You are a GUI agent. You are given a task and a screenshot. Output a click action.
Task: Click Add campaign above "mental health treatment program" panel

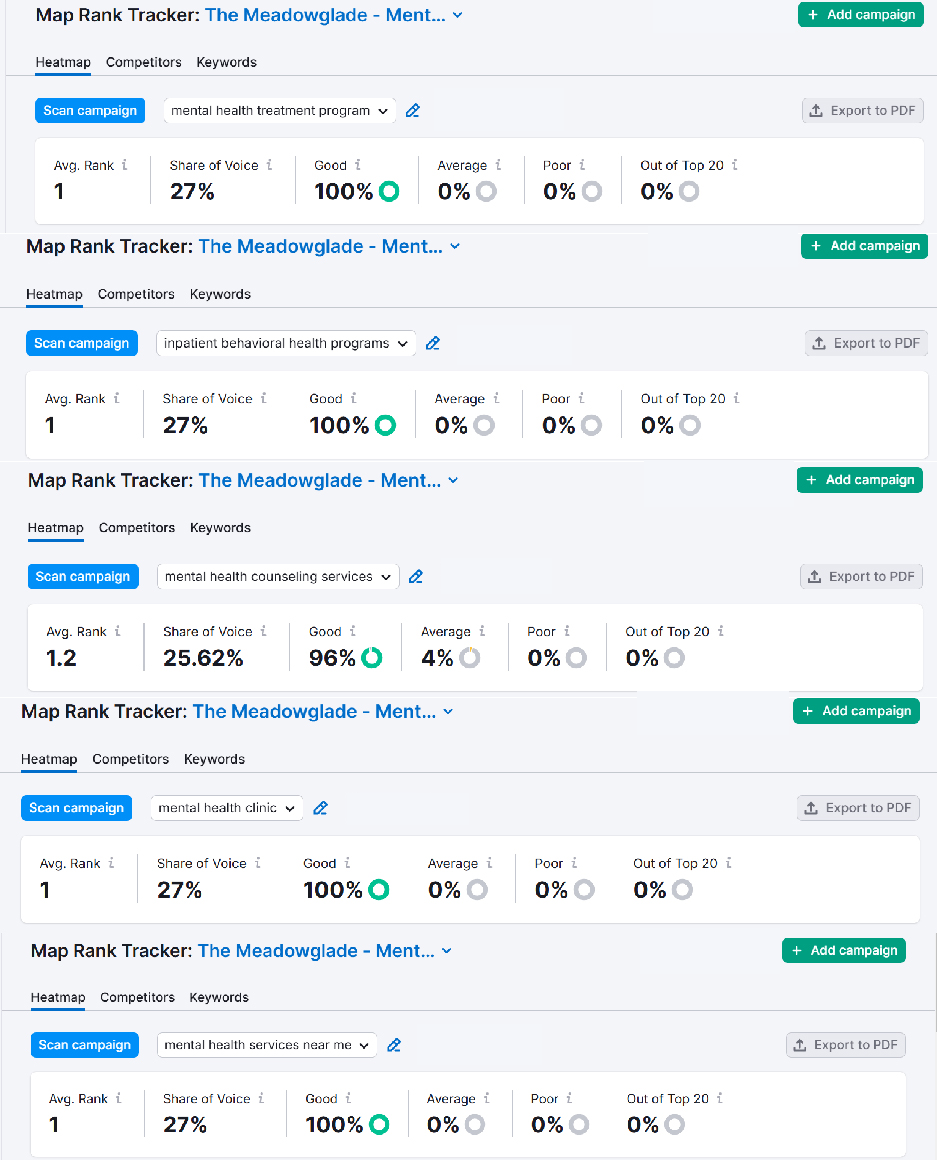tap(860, 15)
